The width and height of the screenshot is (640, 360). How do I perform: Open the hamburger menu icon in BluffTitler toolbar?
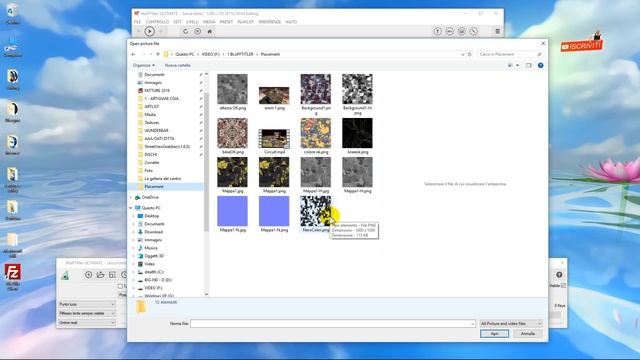[x=498, y=31]
